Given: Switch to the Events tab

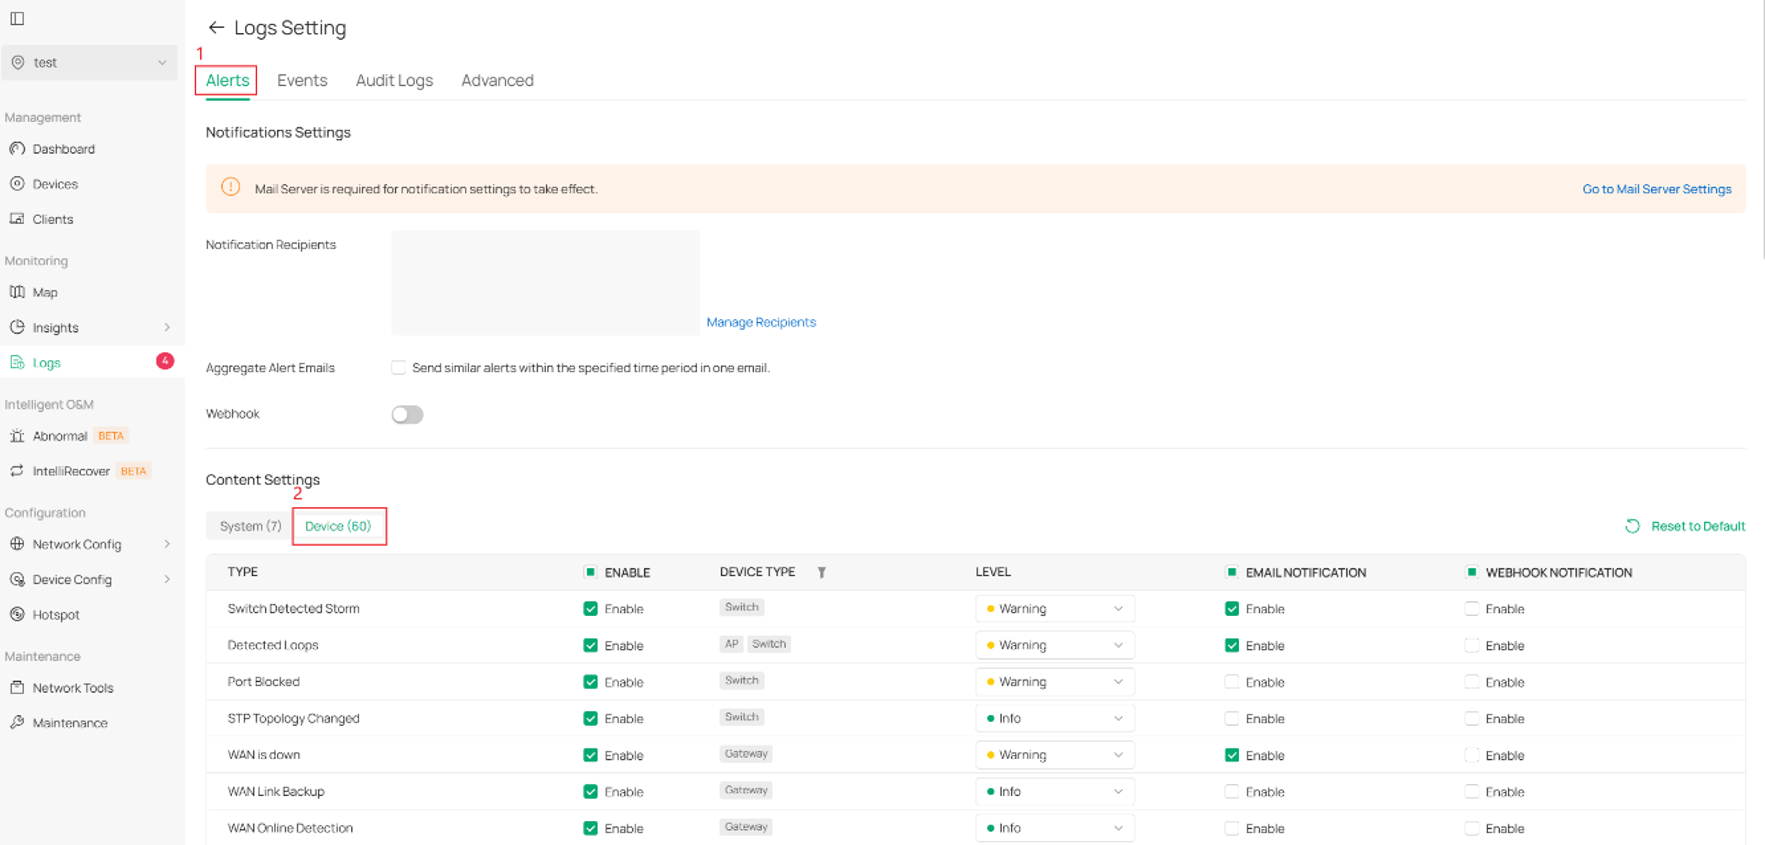Looking at the screenshot, I should click(x=302, y=80).
